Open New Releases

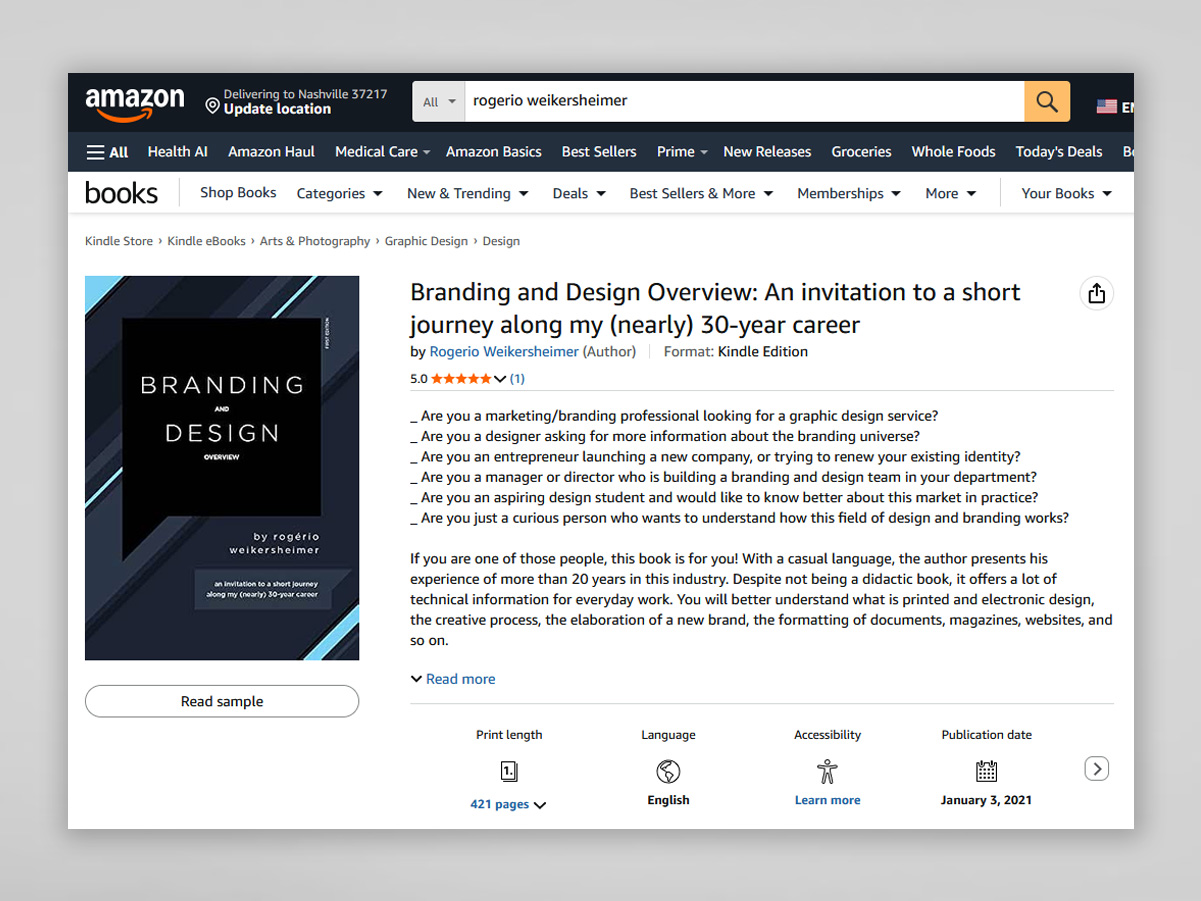coord(767,152)
